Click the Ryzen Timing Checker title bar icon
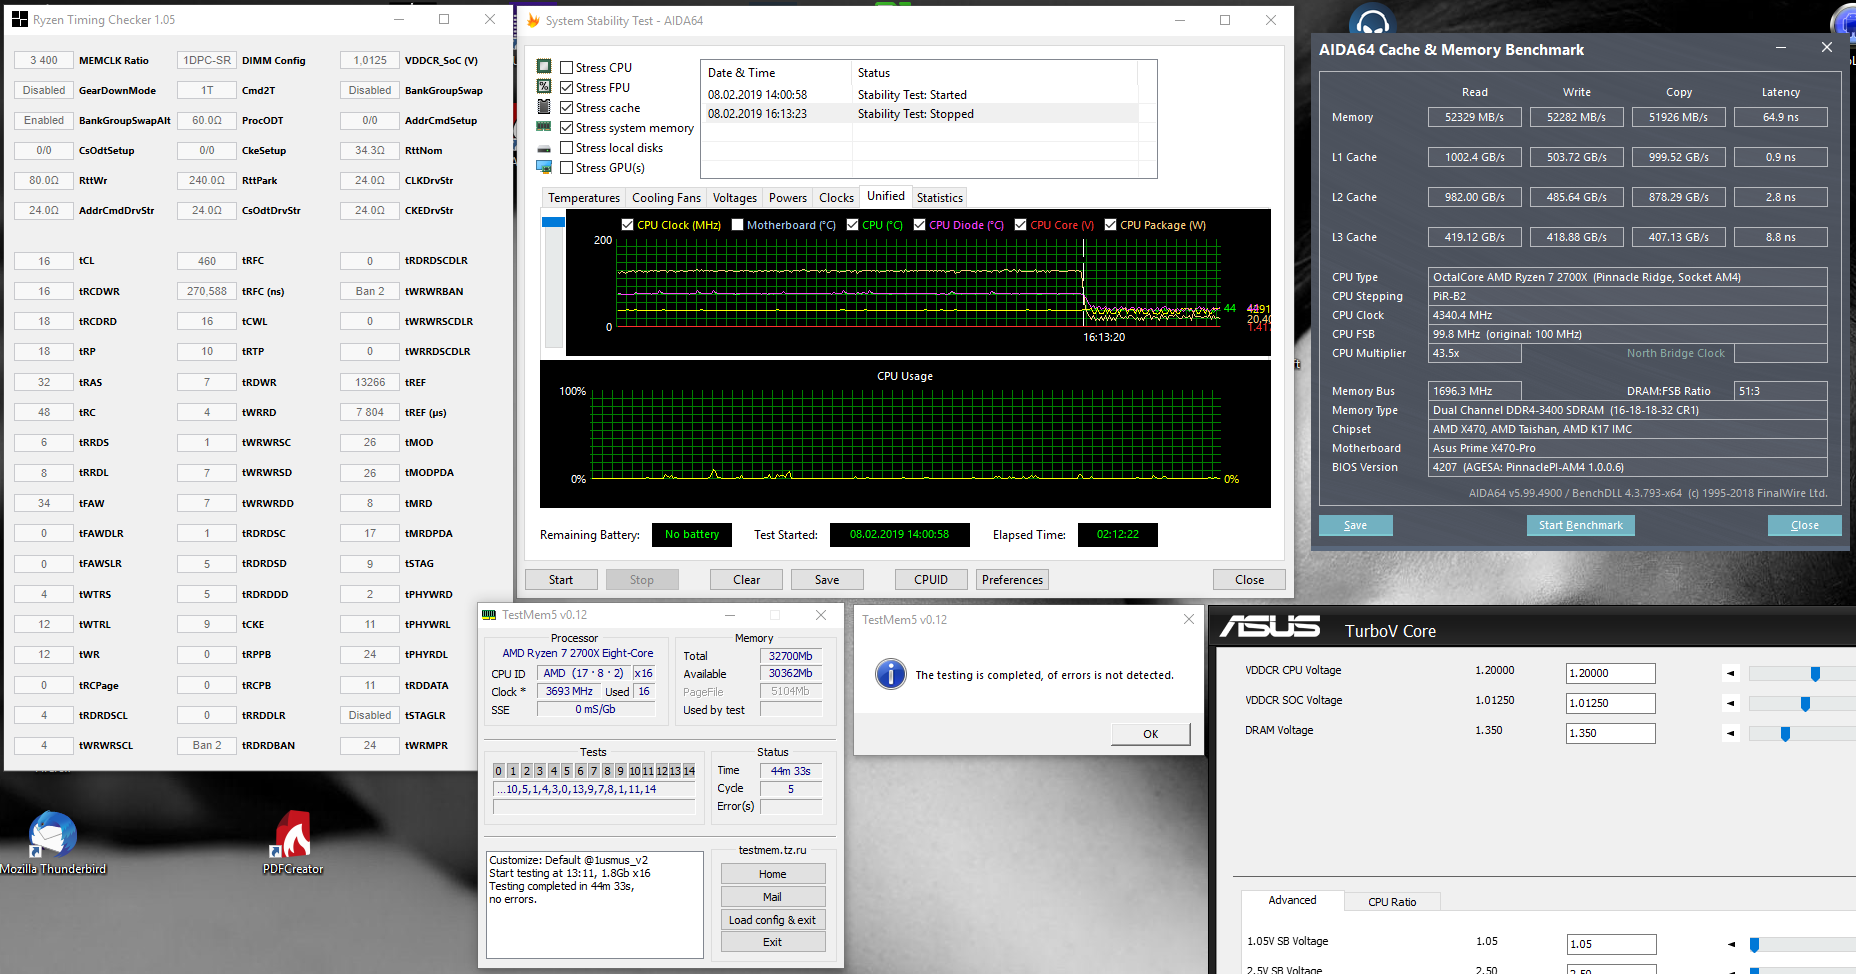This screenshot has width=1856, height=974. (20, 19)
